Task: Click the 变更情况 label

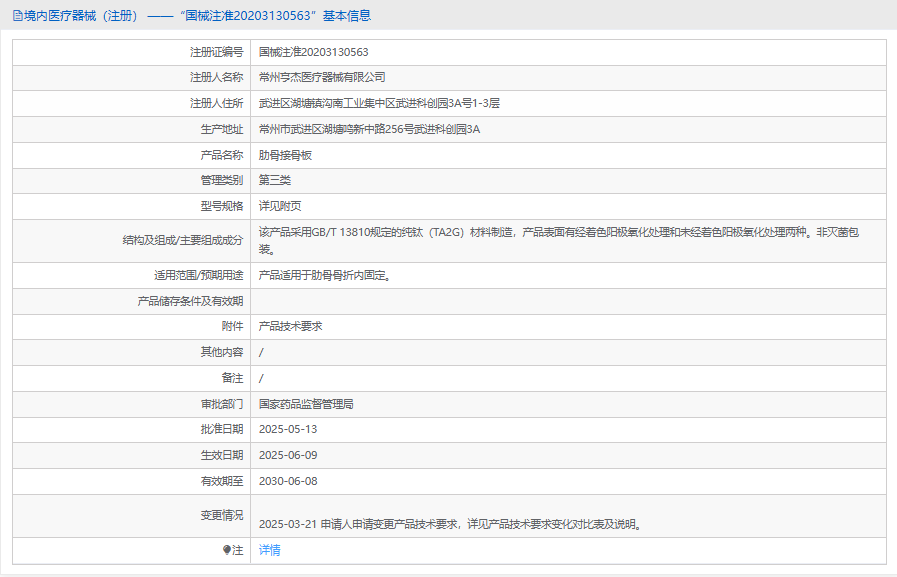Action: 221,516
